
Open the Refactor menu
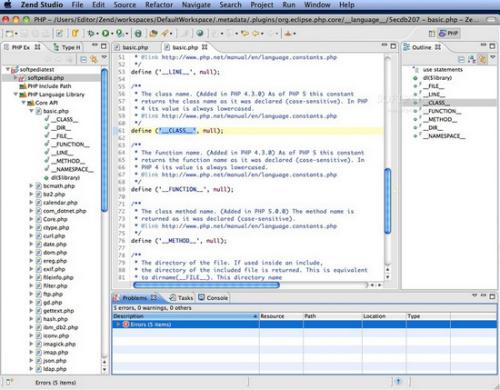pos(159,5)
